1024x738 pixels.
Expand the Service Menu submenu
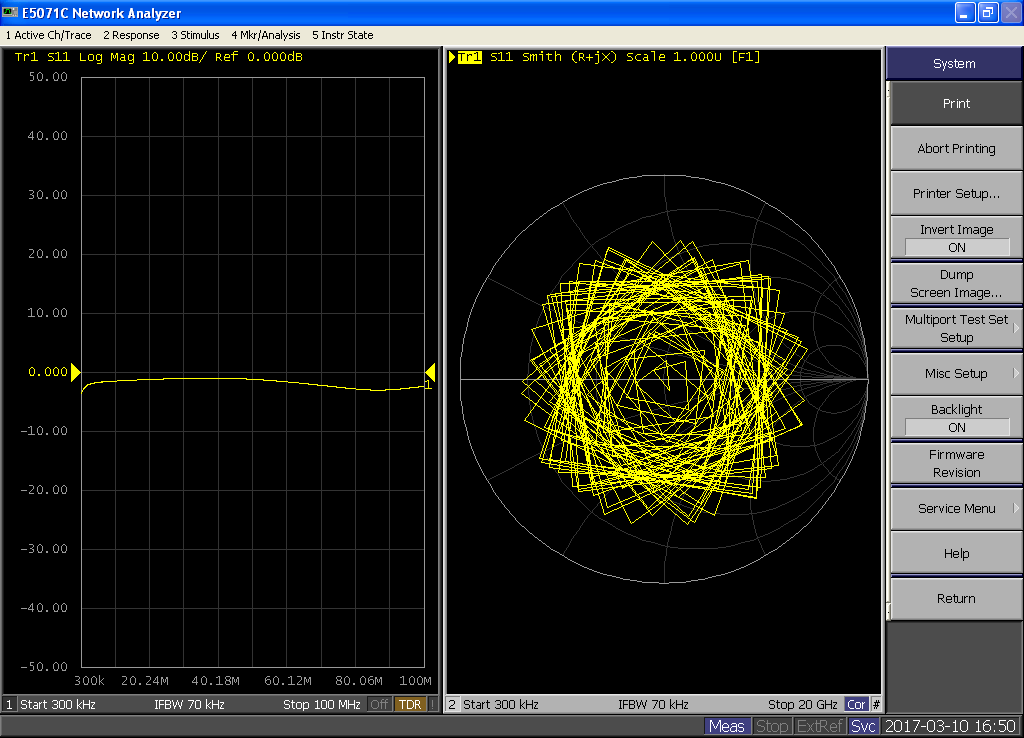[956, 508]
